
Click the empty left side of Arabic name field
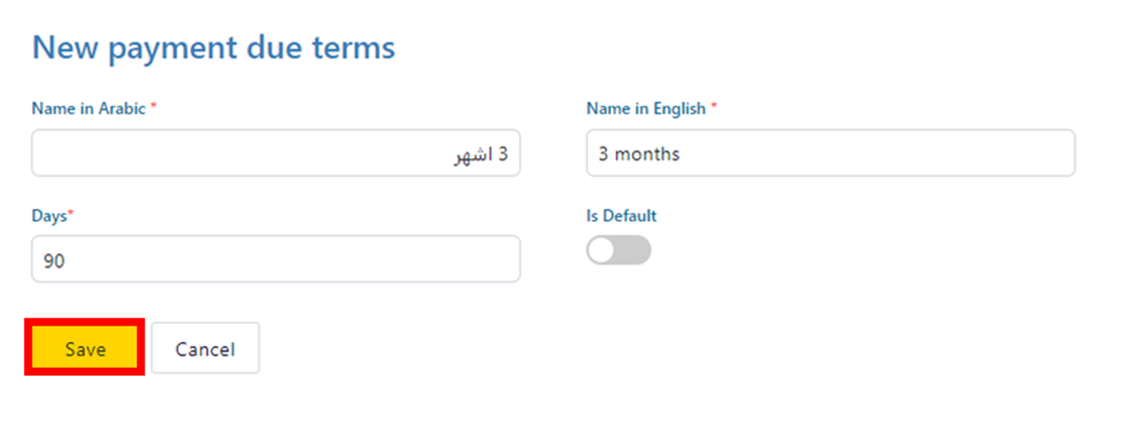pos(150,154)
